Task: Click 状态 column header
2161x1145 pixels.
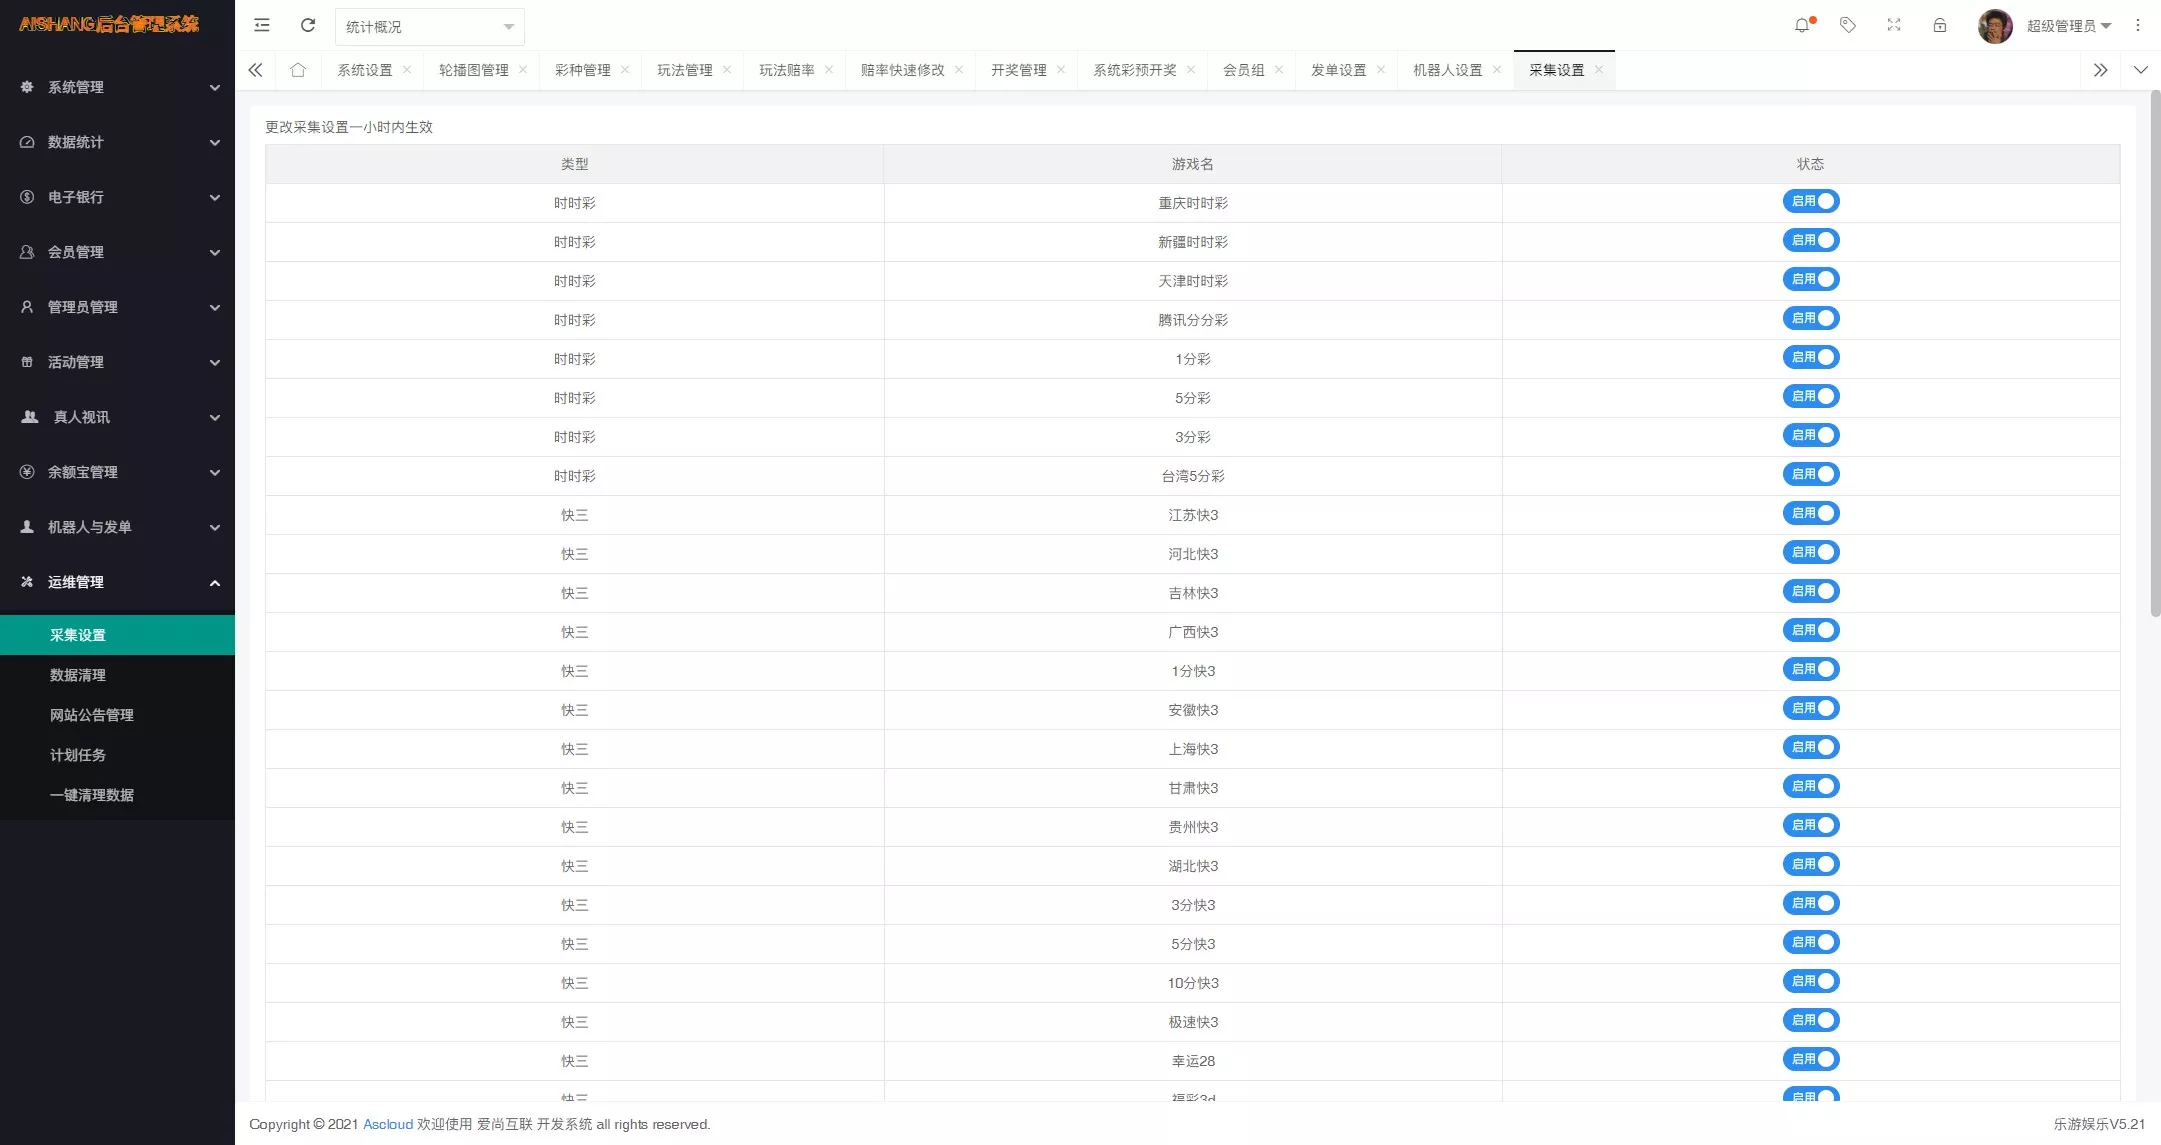Action: click(1810, 164)
